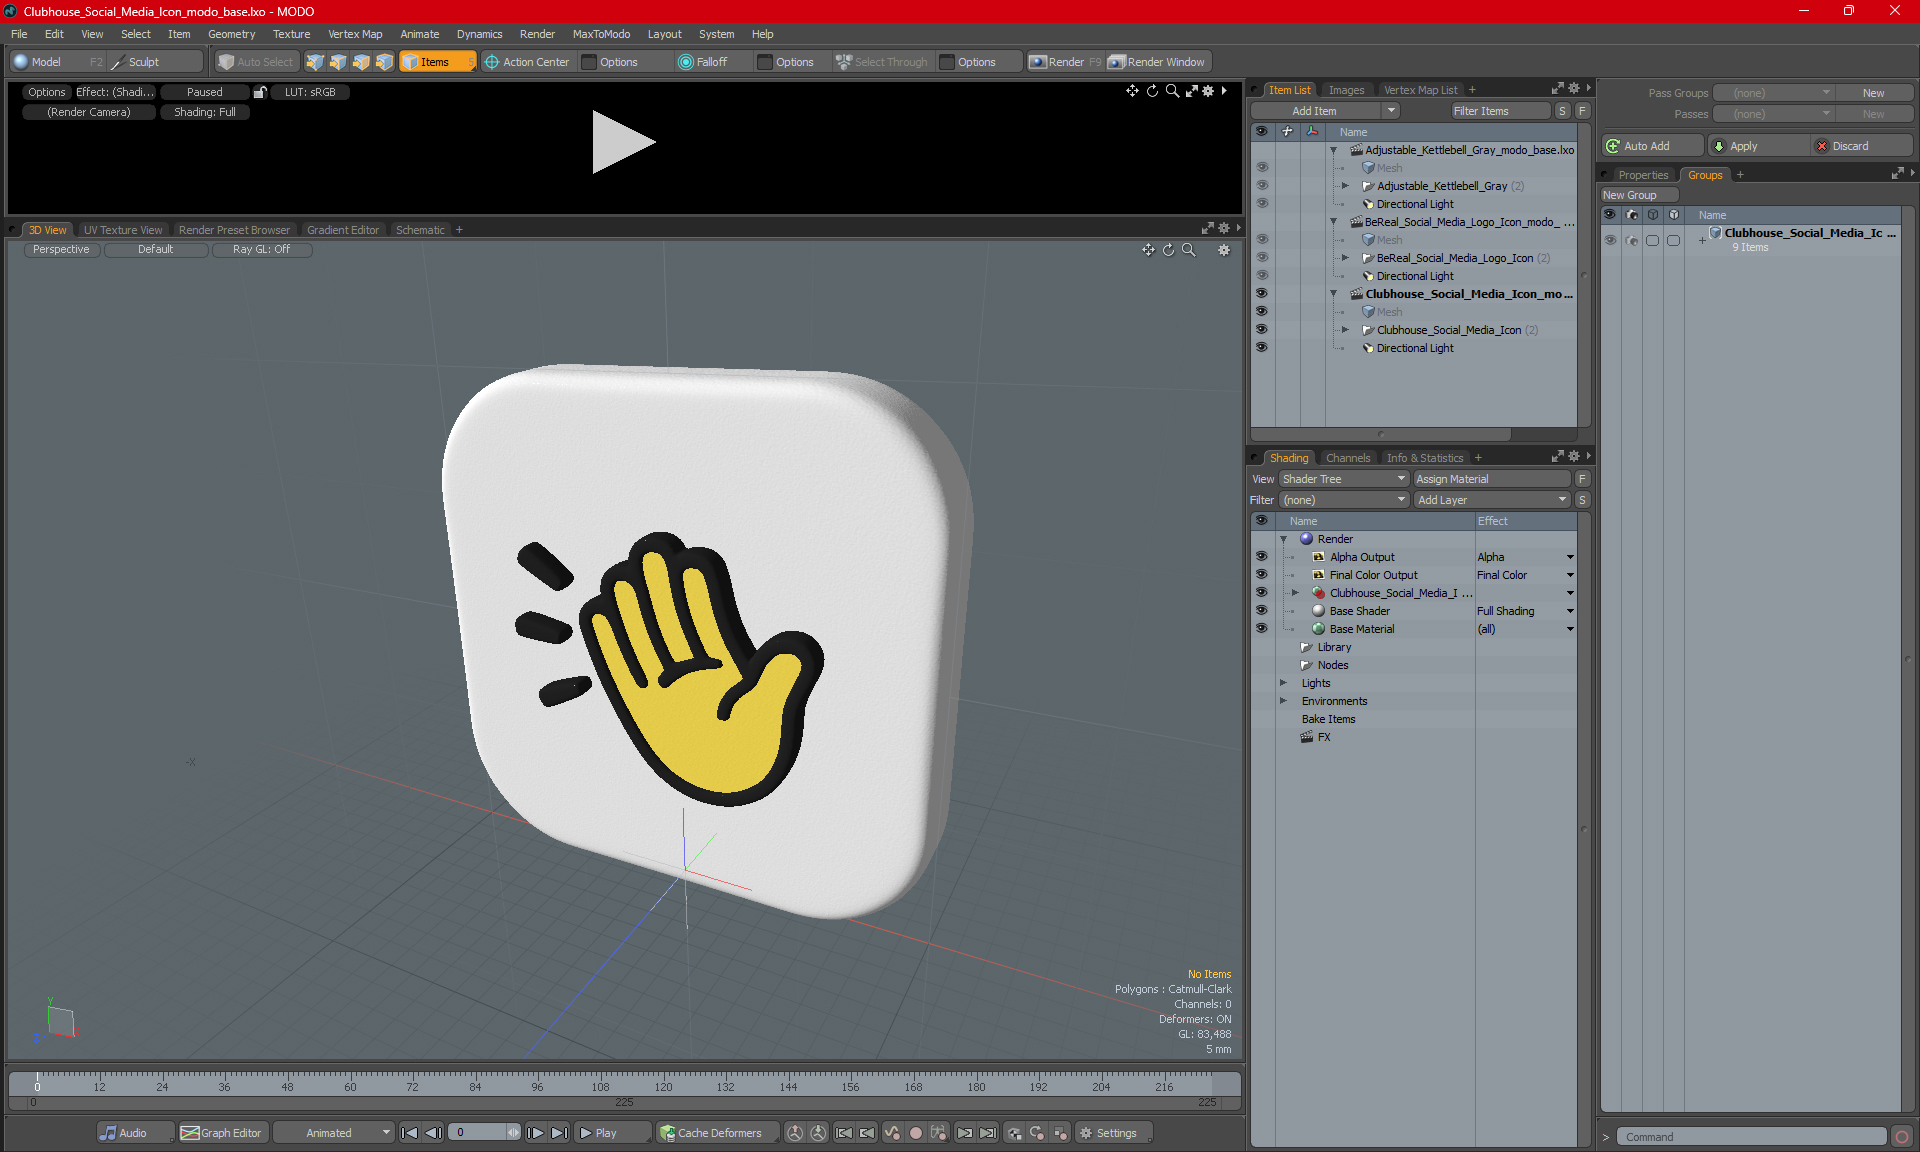This screenshot has width=1920, height=1152.
Task: Click the lock icon beside Paused
Action: (x=260, y=92)
